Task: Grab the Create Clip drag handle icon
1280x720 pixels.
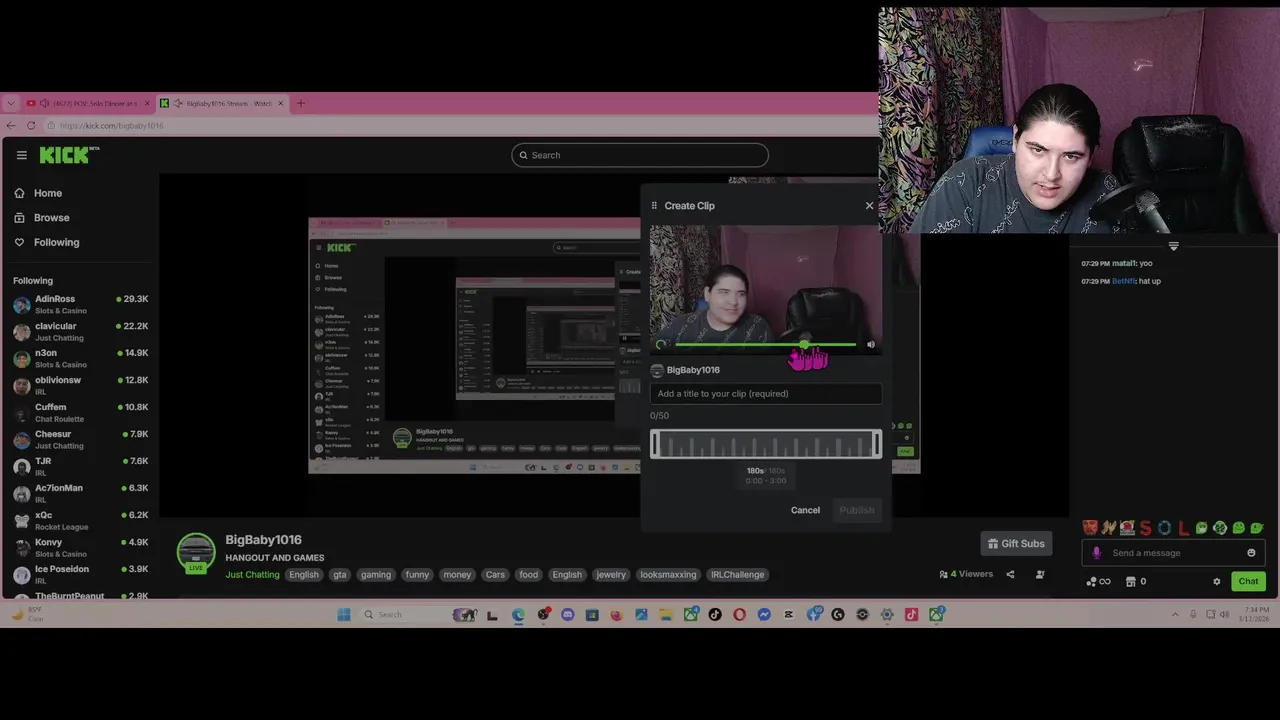Action: coord(654,206)
